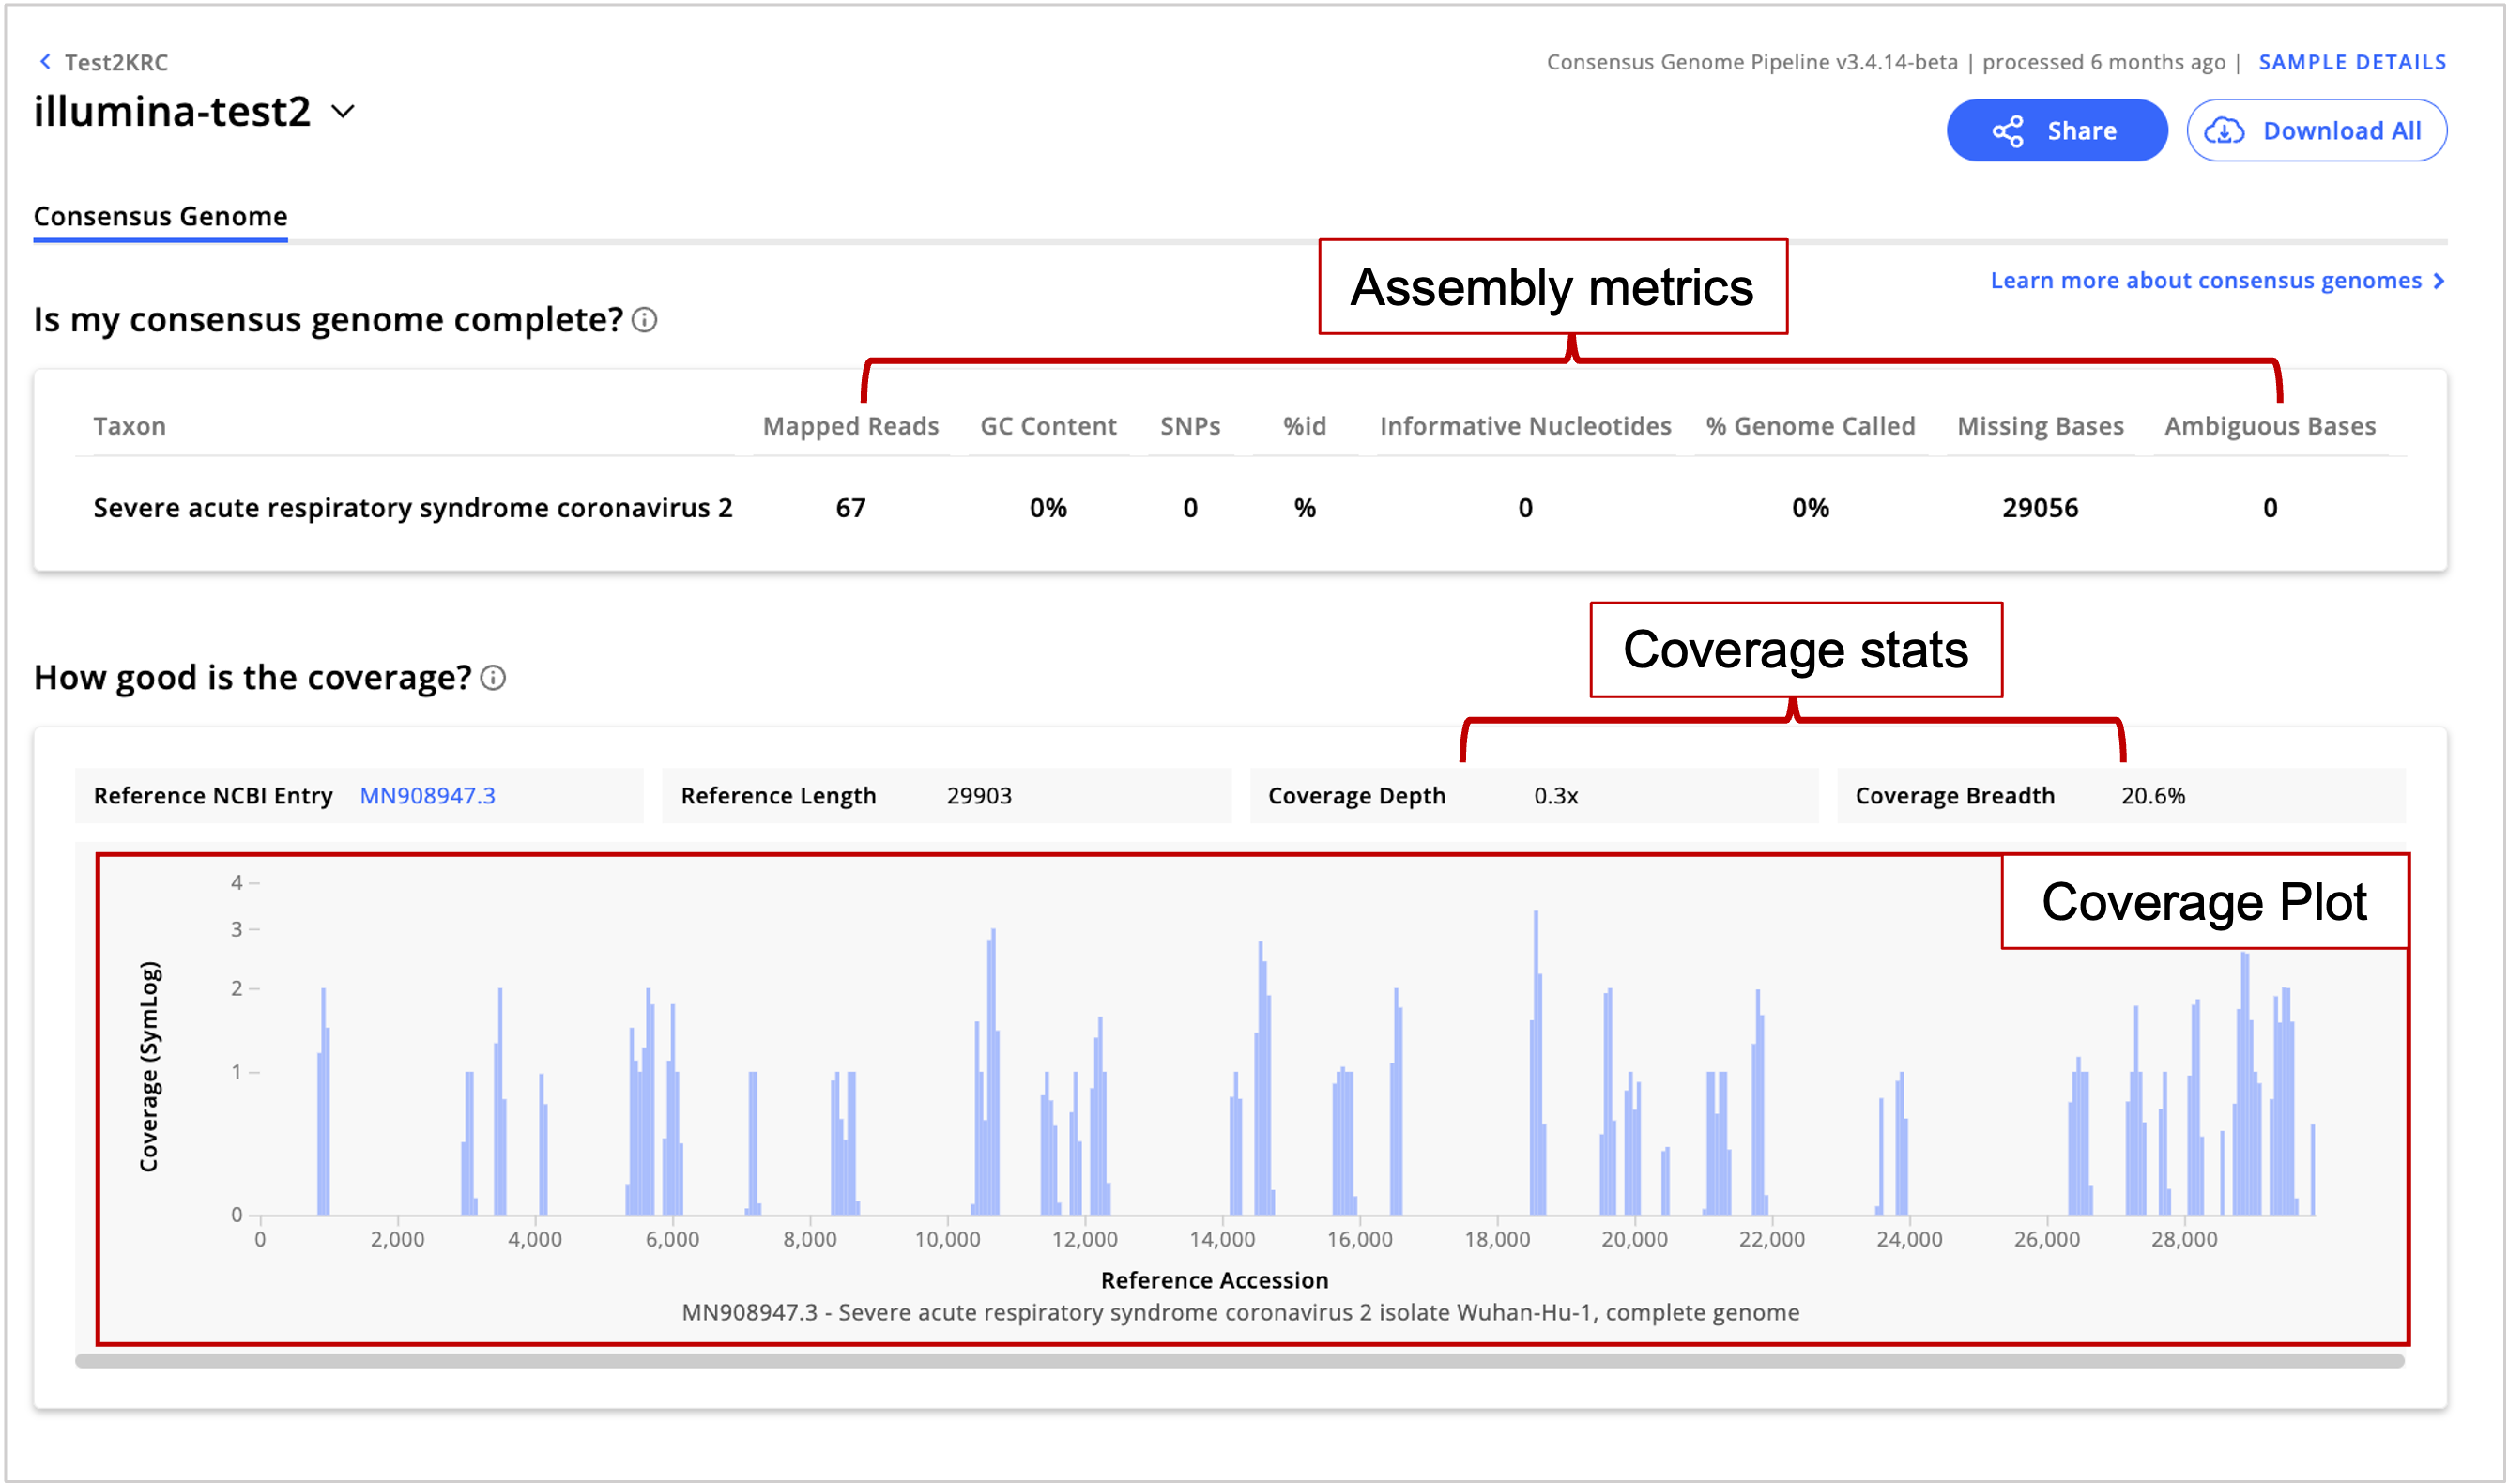Click info icon beside consensus genome complete heading
The width and height of the screenshot is (2508, 1484).
tap(645, 320)
